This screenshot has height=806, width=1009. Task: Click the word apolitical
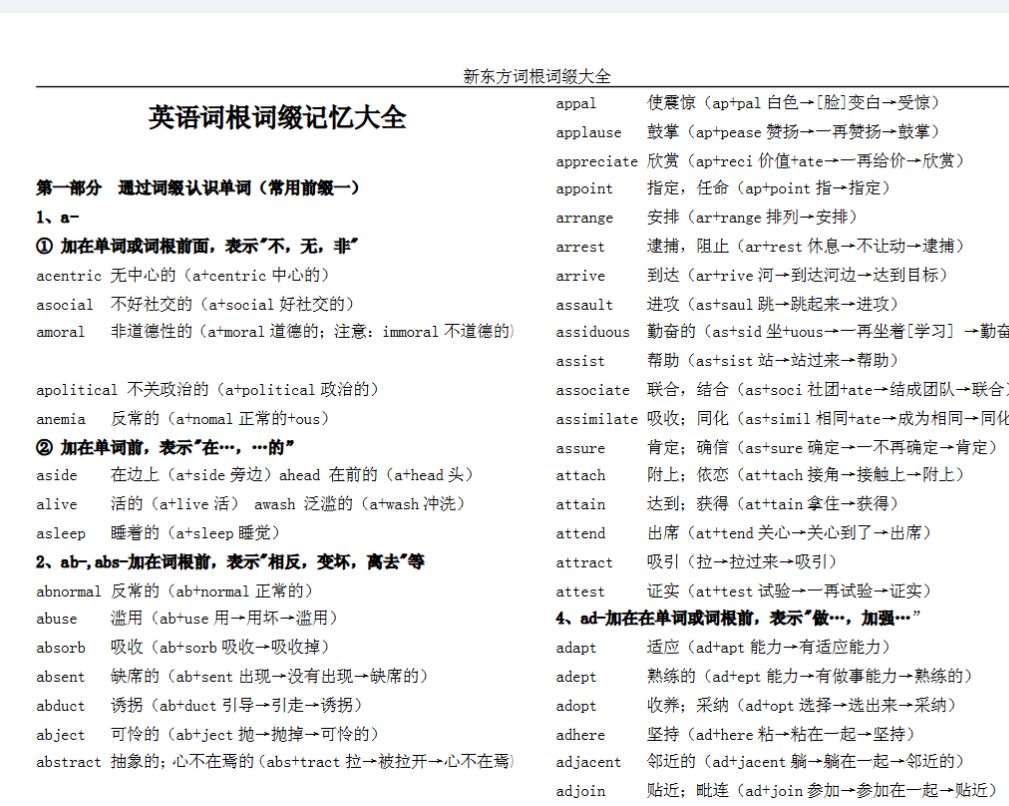pyautogui.click(x=77, y=390)
